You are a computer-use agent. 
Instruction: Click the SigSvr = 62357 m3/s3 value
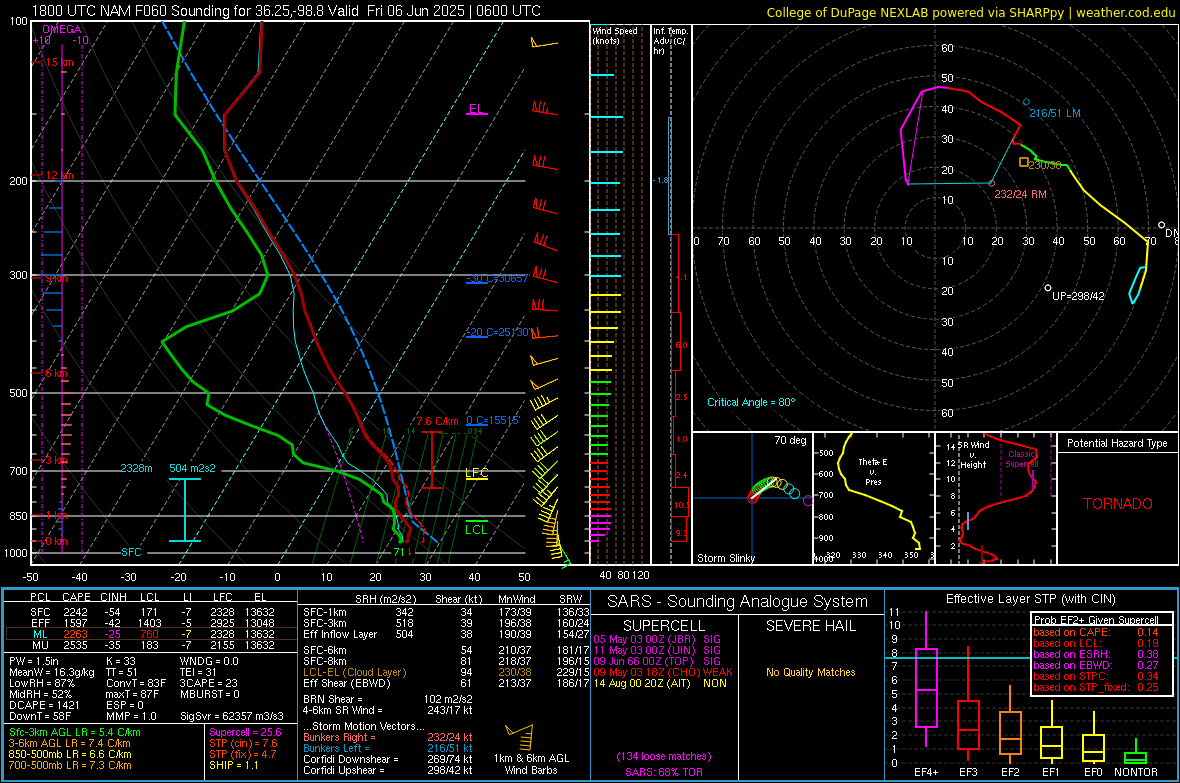(232, 716)
